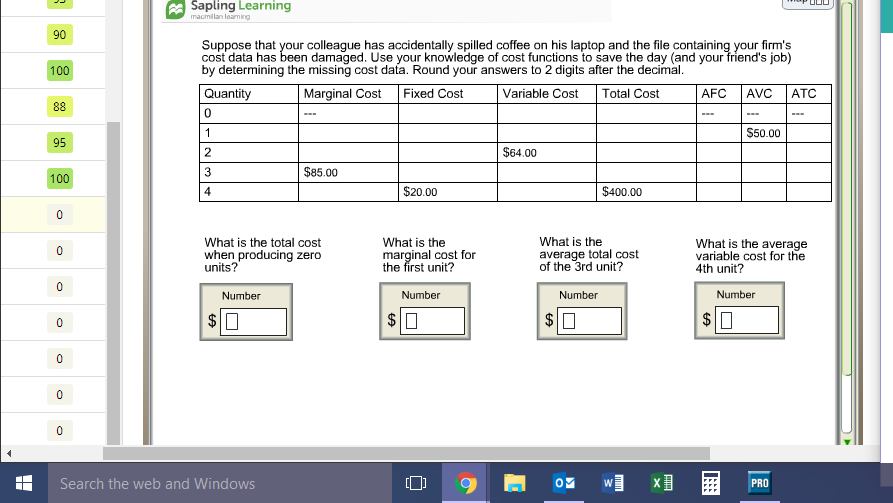Open the Calculator app from the taskbar
Viewport: 893px width, 503px height.
[x=711, y=483]
